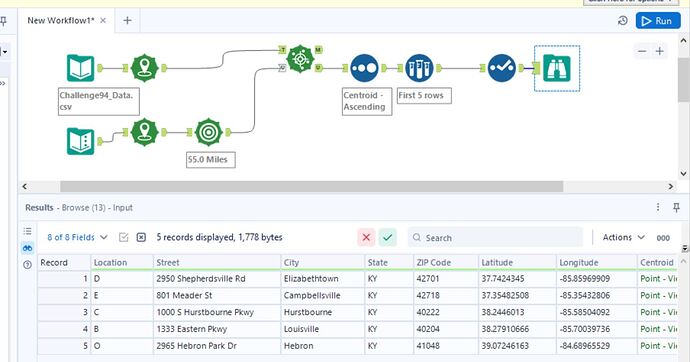Click the Spatial Match U output anchor
The width and height of the screenshot is (690, 362).
pyautogui.click(x=318, y=68)
